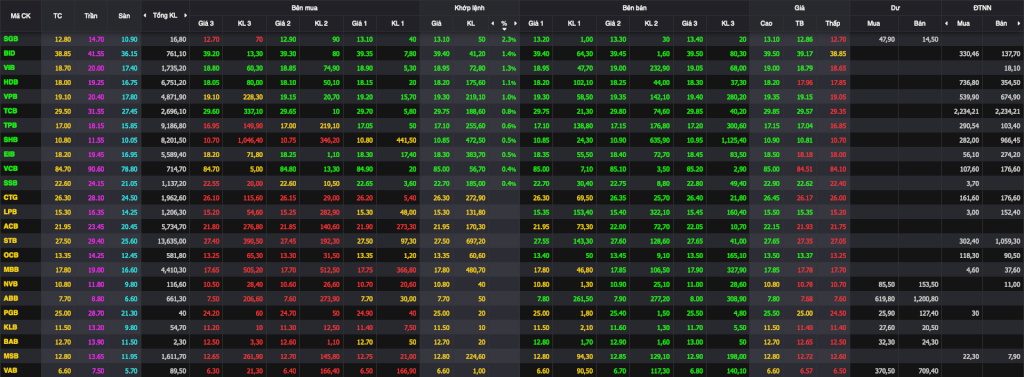Click the TC column header

[57, 16]
